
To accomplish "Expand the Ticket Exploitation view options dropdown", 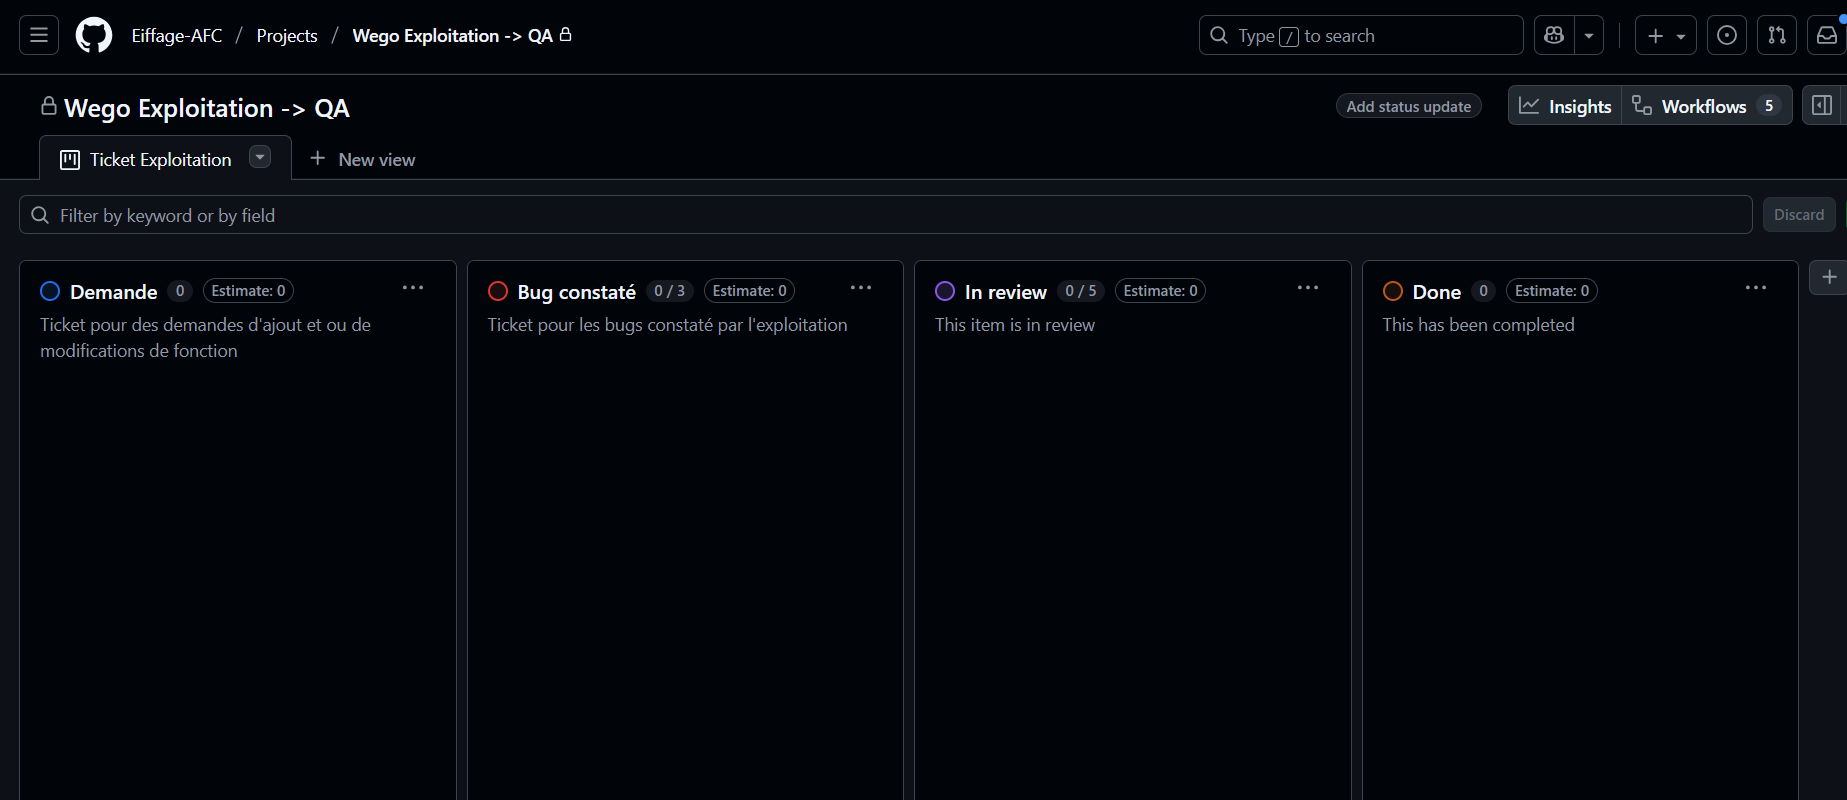I will click(260, 158).
